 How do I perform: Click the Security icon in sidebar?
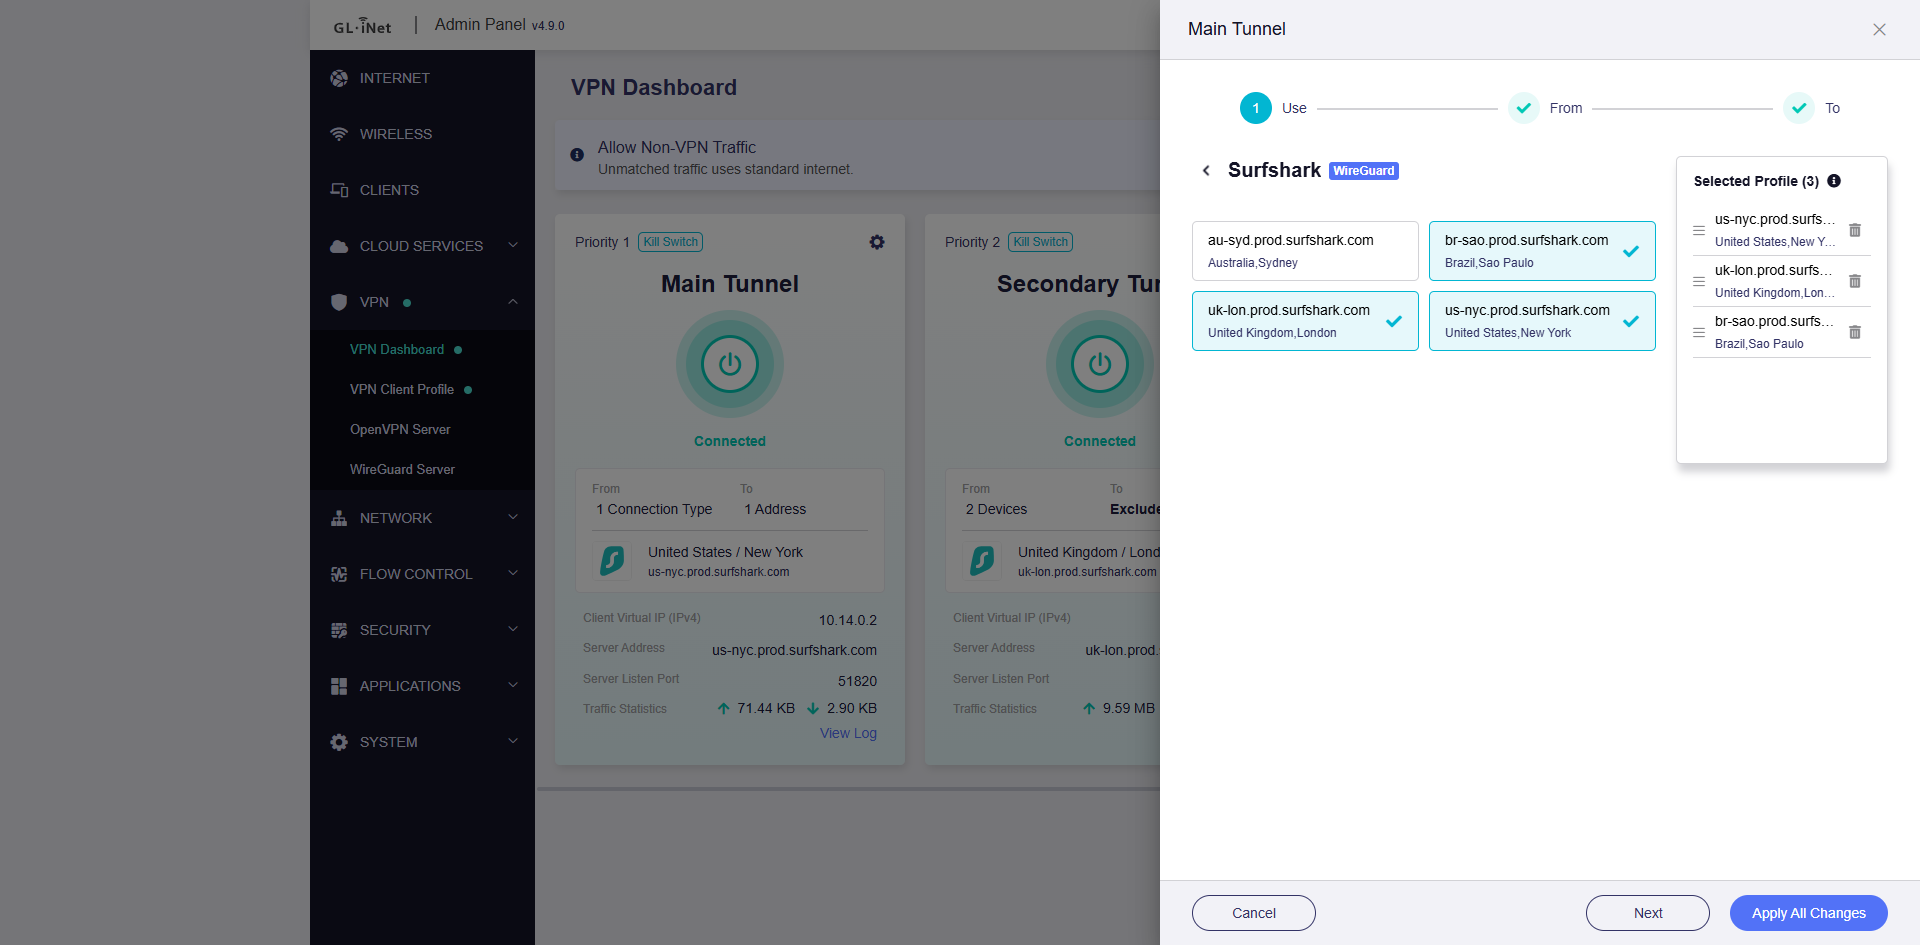point(339,630)
